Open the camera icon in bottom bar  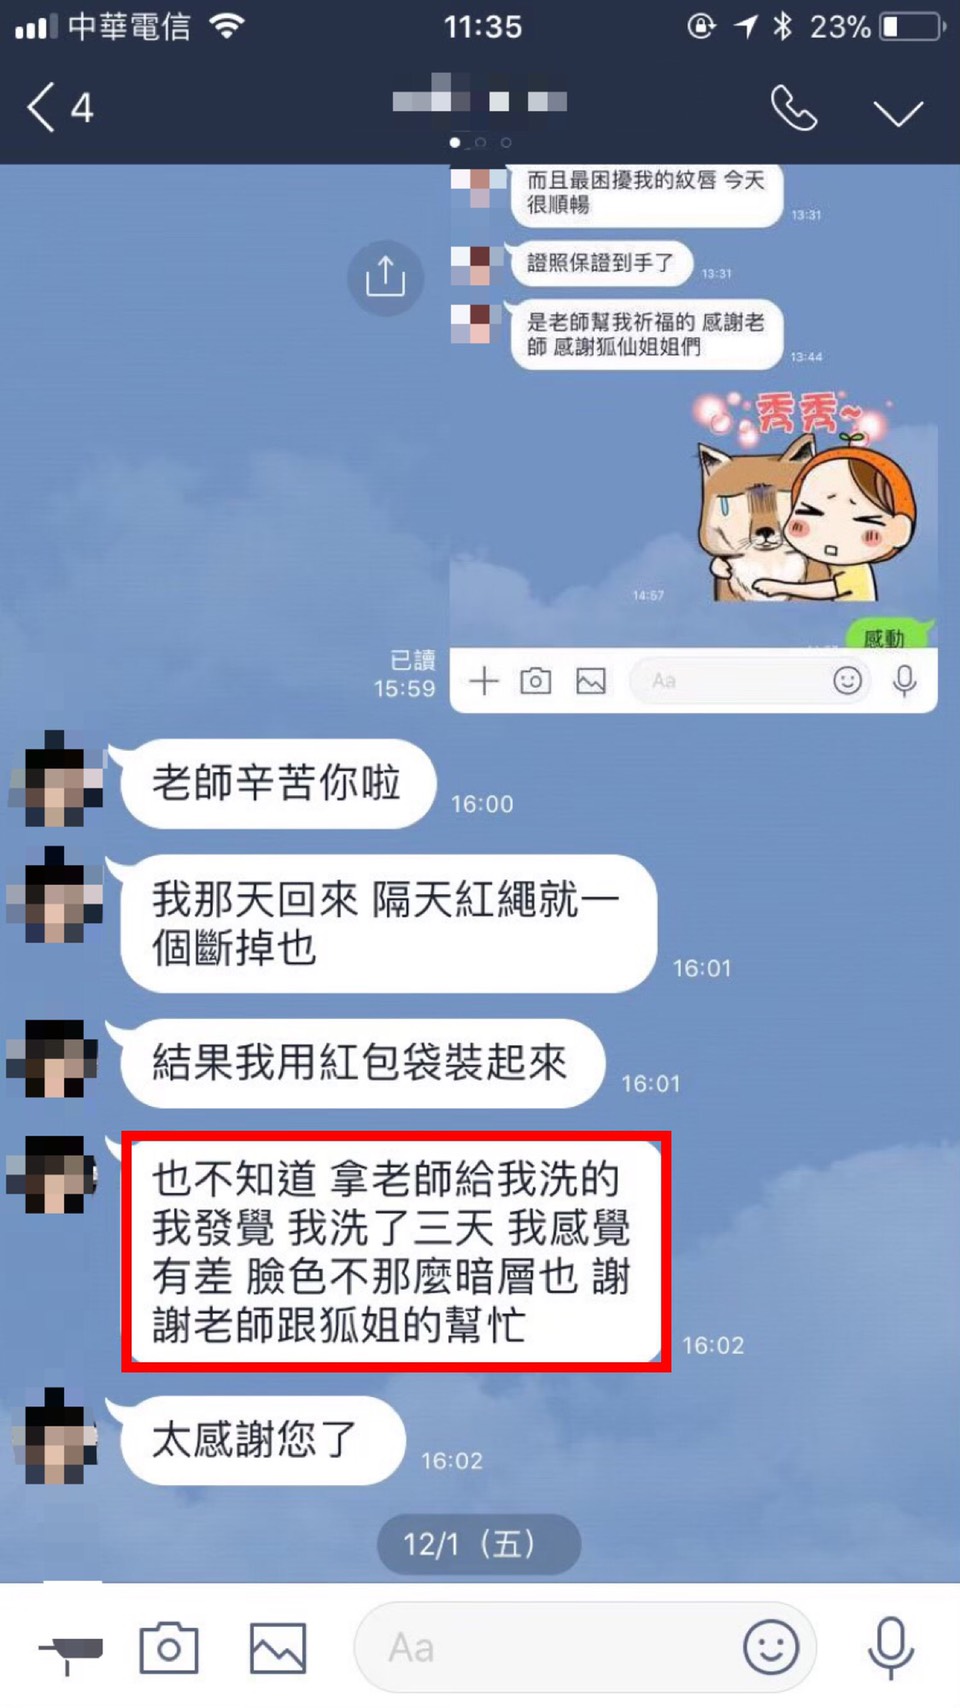pyautogui.click(x=168, y=1647)
